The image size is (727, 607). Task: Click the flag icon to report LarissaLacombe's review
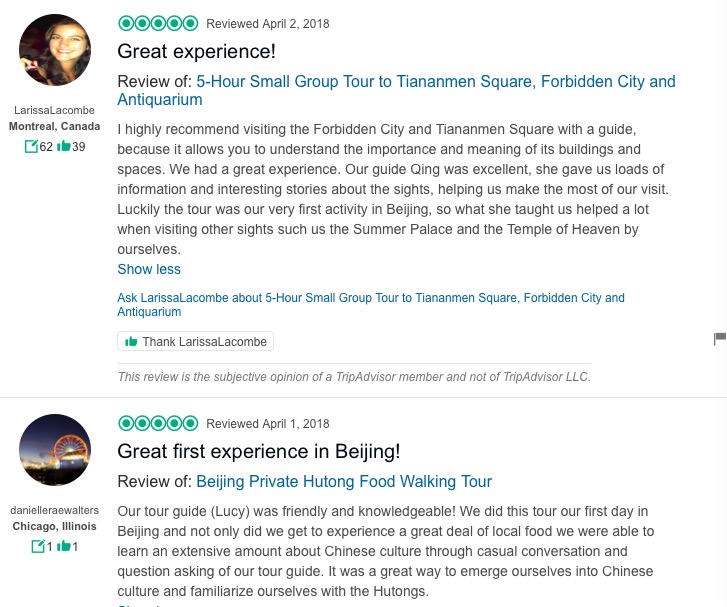tap(719, 339)
